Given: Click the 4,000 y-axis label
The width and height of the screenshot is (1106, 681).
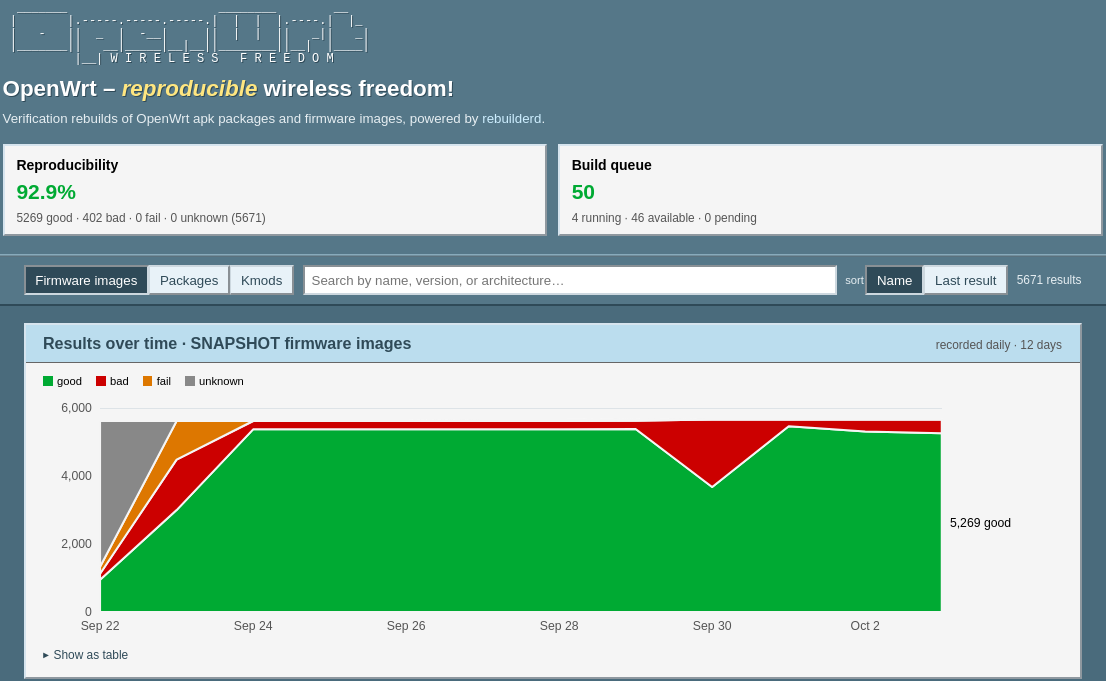Looking at the screenshot, I should (x=76, y=476).
